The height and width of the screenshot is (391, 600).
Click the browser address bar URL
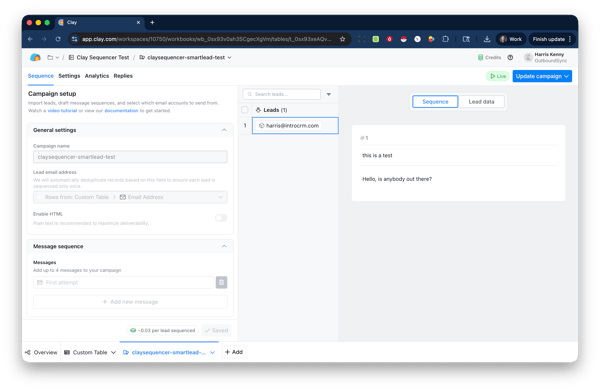(x=207, y=39)
